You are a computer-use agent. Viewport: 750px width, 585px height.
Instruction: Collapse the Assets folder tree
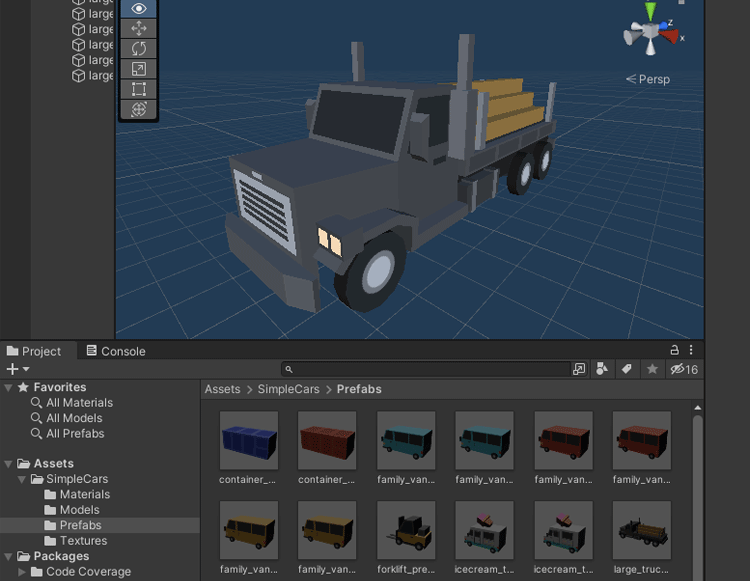pyautogui.click(x=9, y=464)
